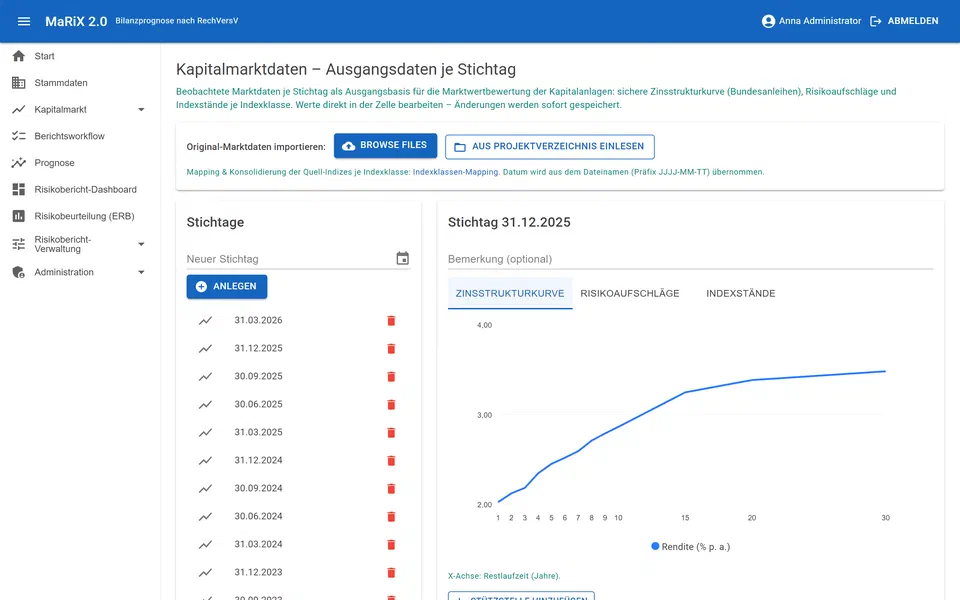Open the Indexstände tab
This screenshot has width=960, height=600.
click(x=740, y=293)
